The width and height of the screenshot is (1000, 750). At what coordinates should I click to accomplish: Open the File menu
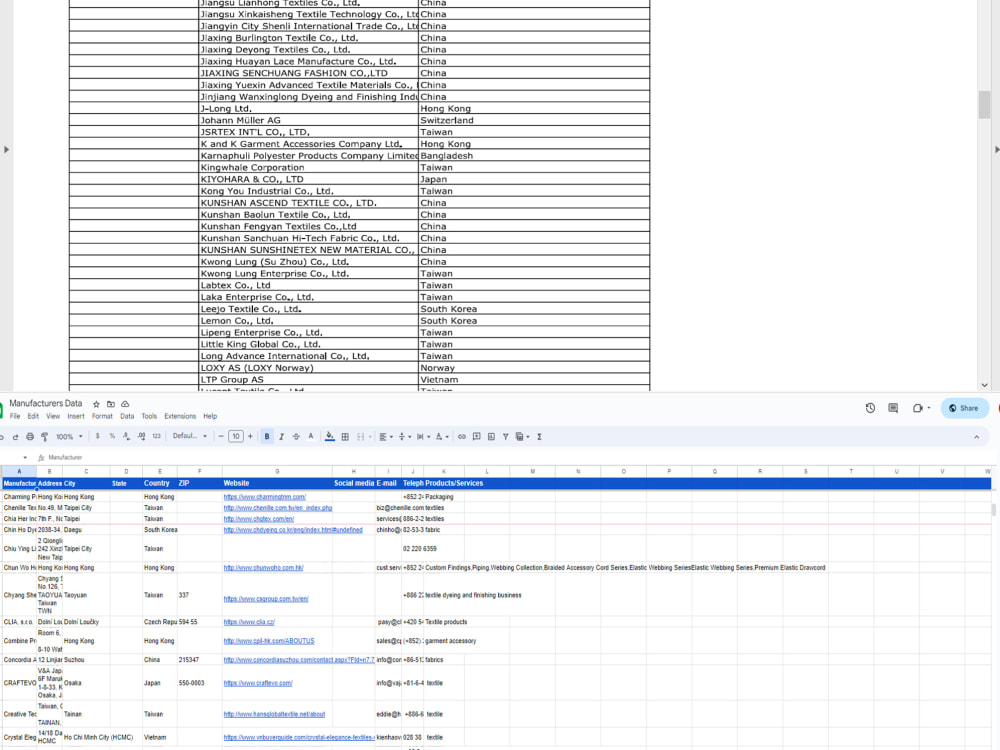point(15,416)
